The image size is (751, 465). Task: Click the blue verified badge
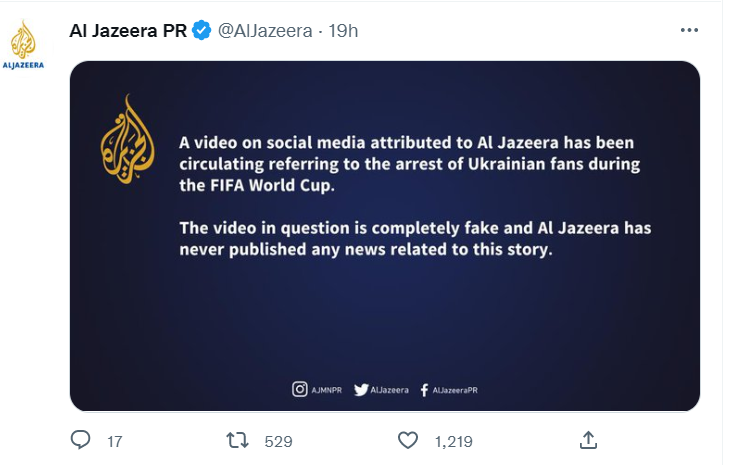point(202,30)
